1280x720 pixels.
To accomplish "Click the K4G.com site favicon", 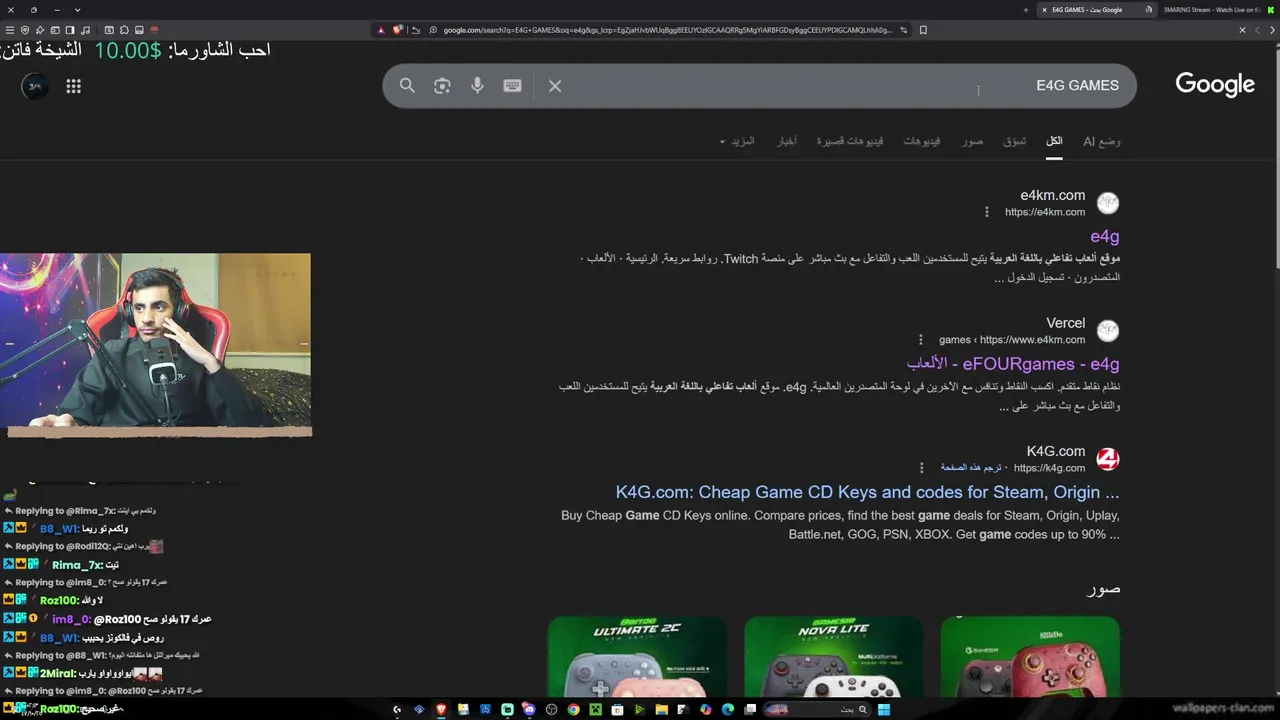I will tap(1107, 459).
